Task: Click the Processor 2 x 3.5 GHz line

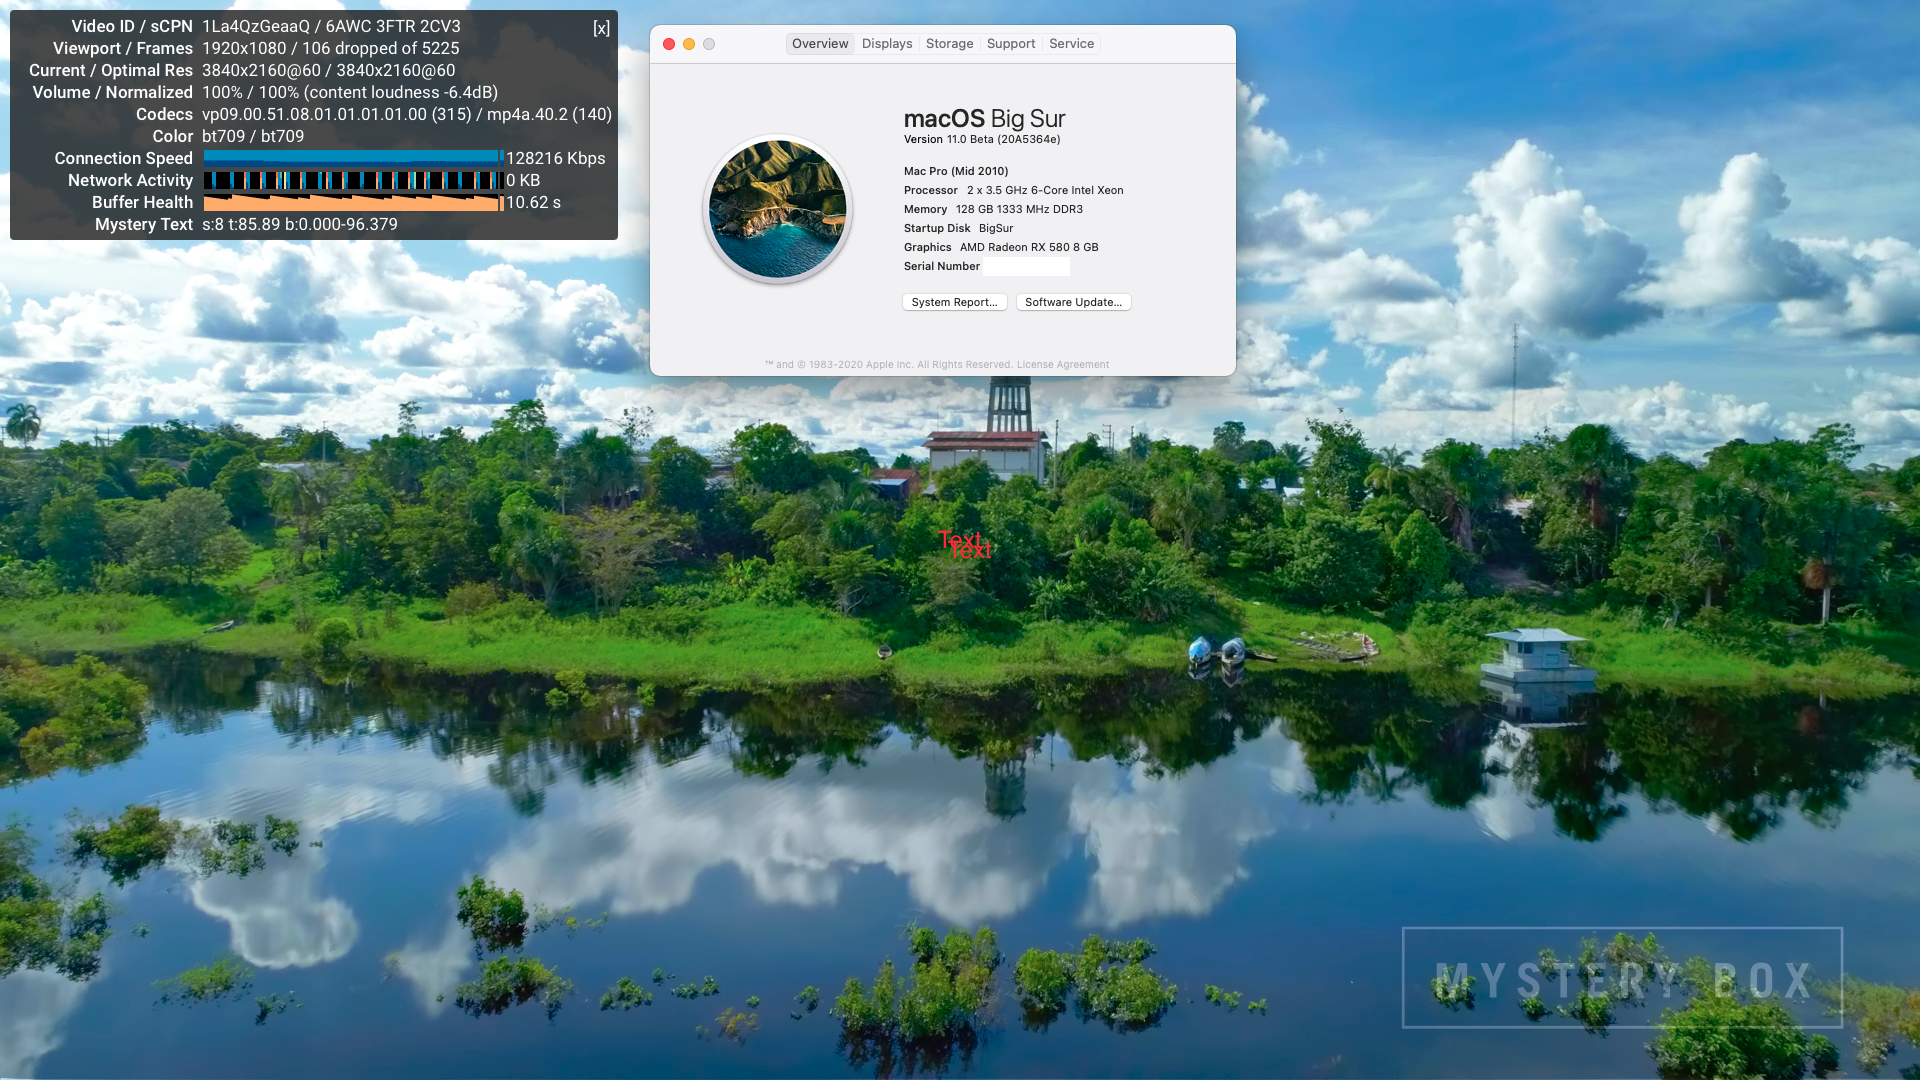Action: [1014, 190]
